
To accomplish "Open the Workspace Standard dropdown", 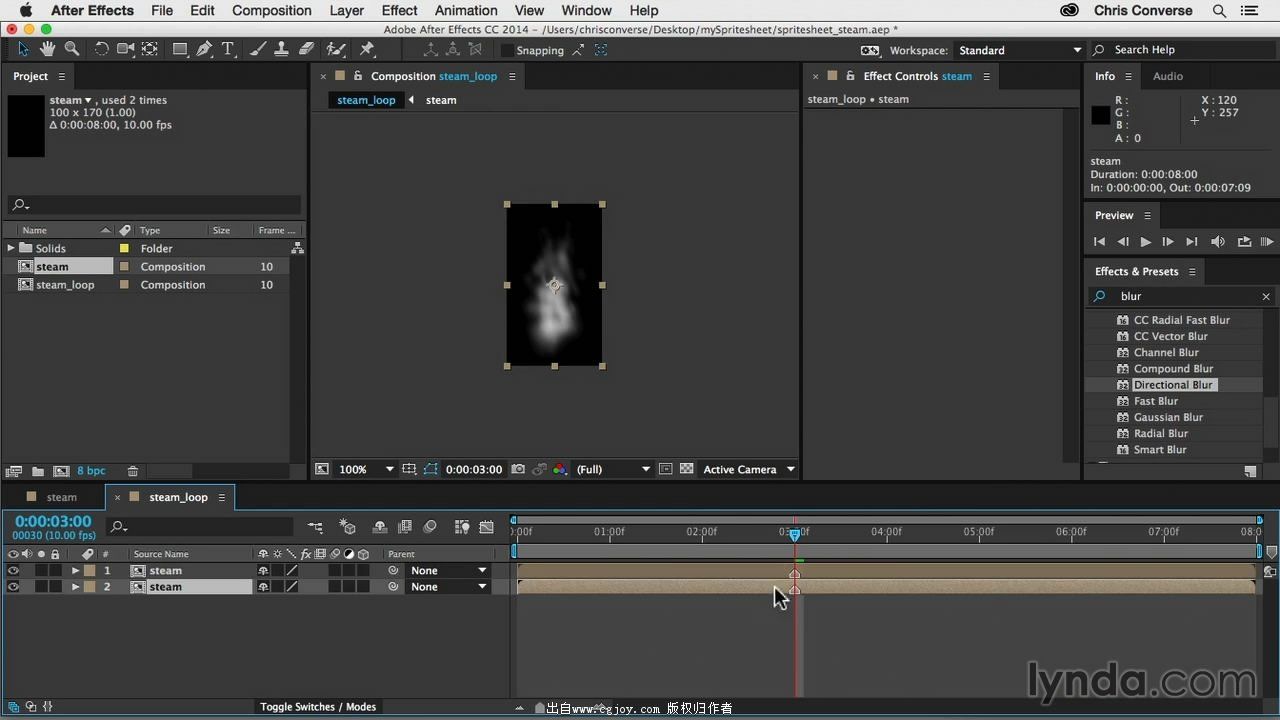I will click(1020, 50).
